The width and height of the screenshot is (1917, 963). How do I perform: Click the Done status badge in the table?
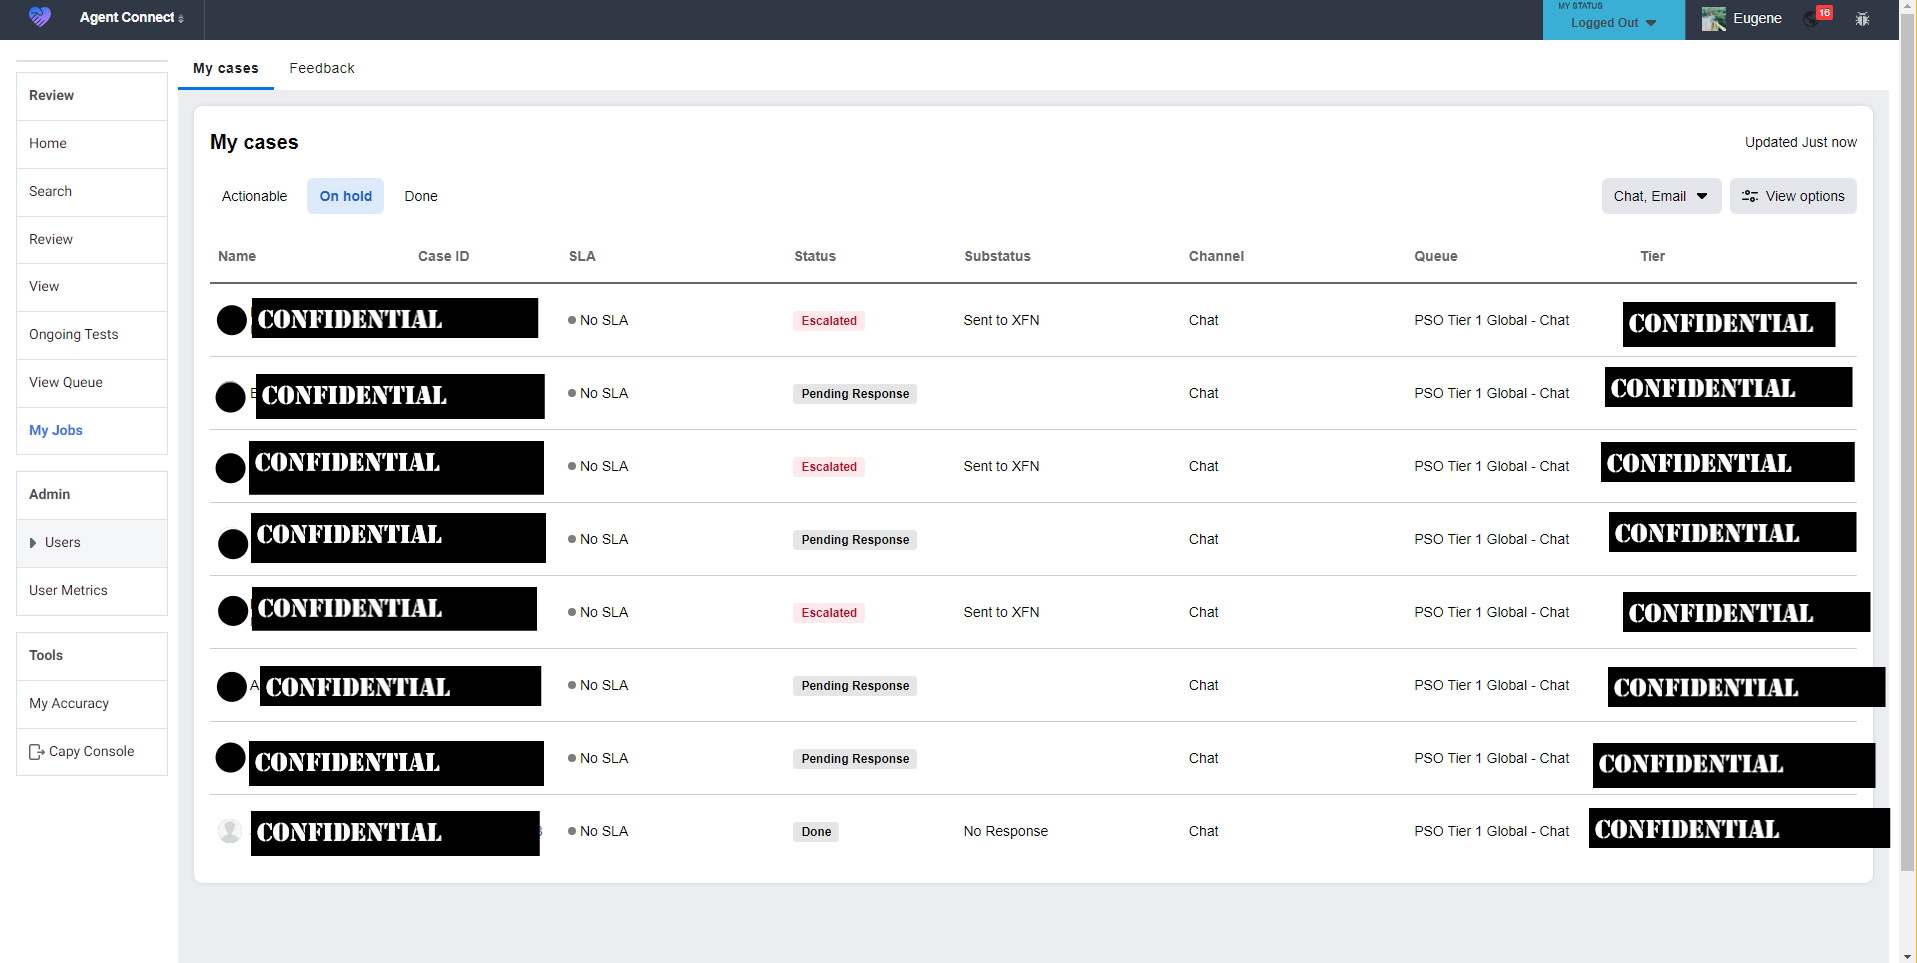tap(816, 832)
